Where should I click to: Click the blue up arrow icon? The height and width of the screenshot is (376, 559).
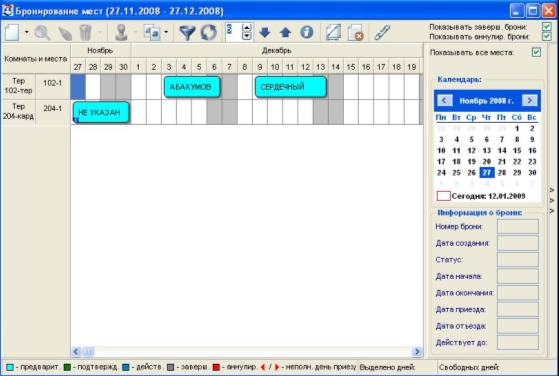click(x=285, y=32)
